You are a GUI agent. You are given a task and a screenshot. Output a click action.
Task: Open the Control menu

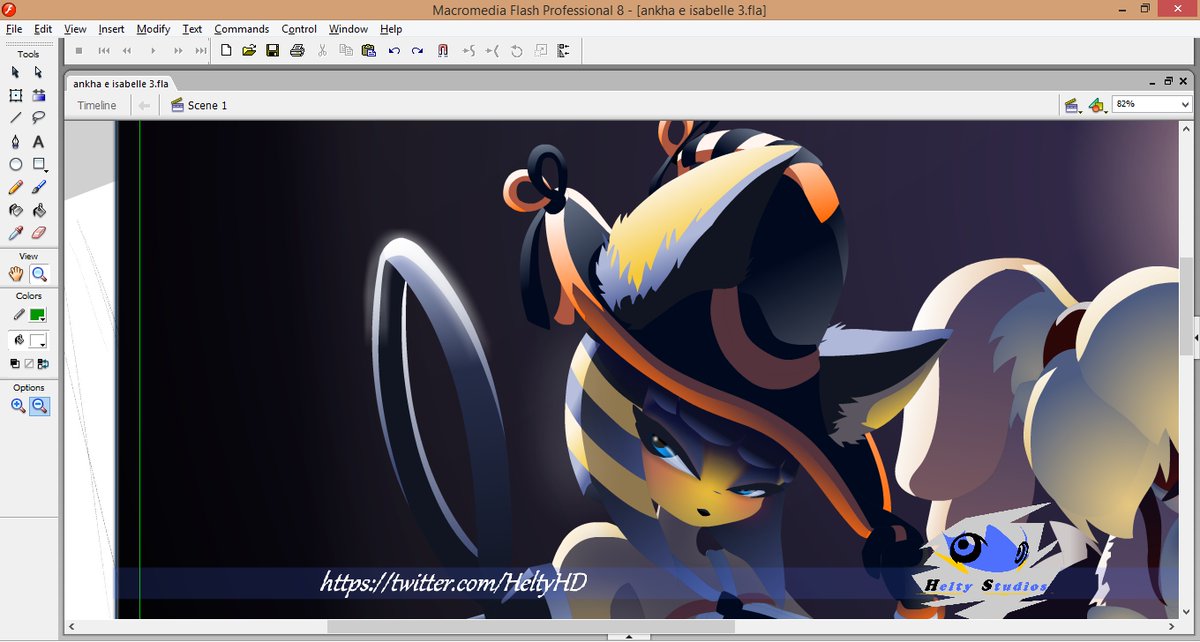(x=299, y=29)
